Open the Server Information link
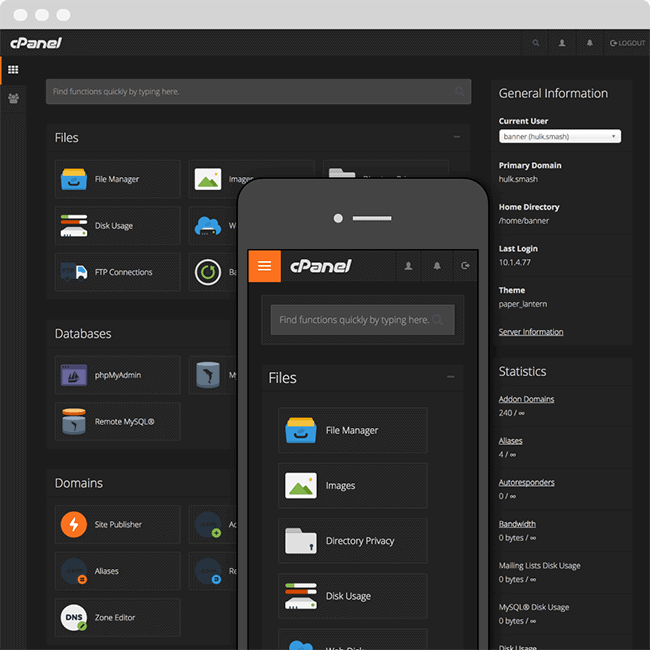Image resolution: width=650 pixels, height=650 pixels. pyautogui.click(x=531, y=332)
